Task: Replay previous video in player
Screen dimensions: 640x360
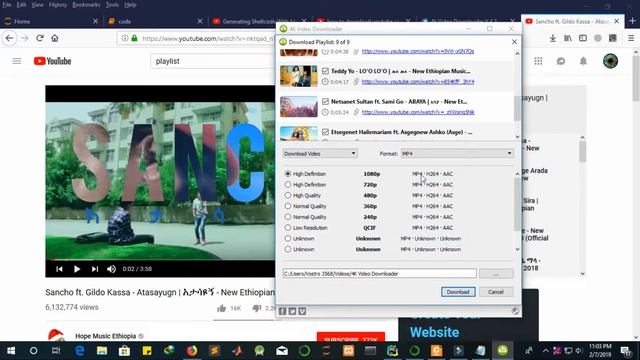Action: (x=59, y=269)
